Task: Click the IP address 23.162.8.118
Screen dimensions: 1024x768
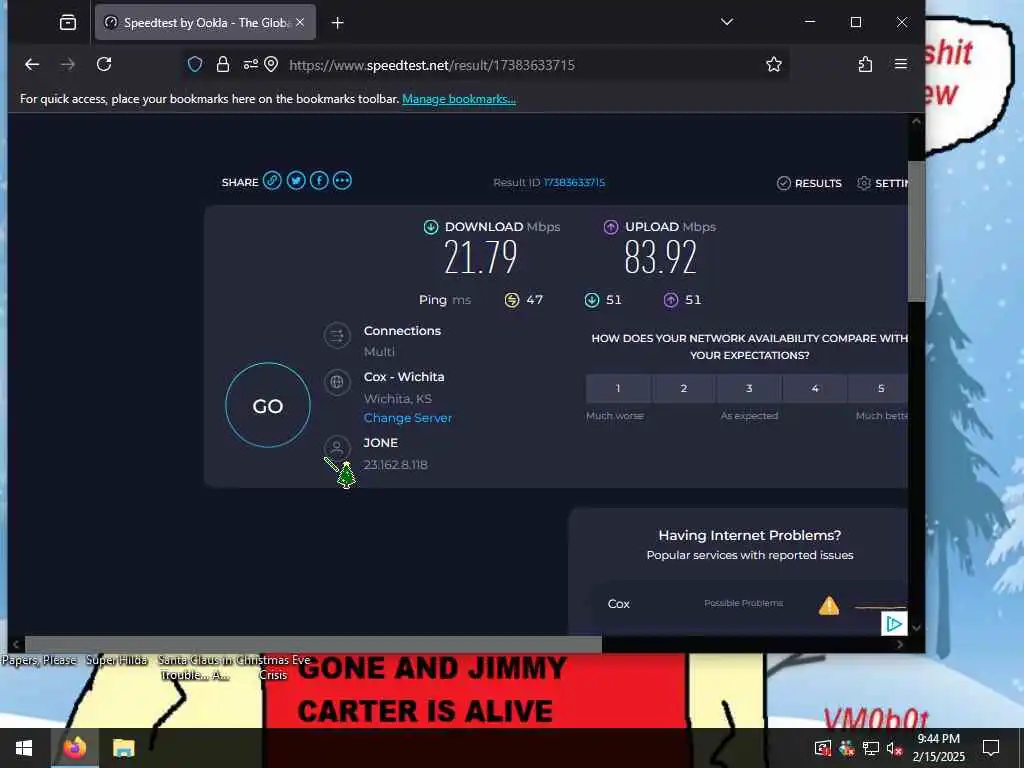Action: pos(395,464)
